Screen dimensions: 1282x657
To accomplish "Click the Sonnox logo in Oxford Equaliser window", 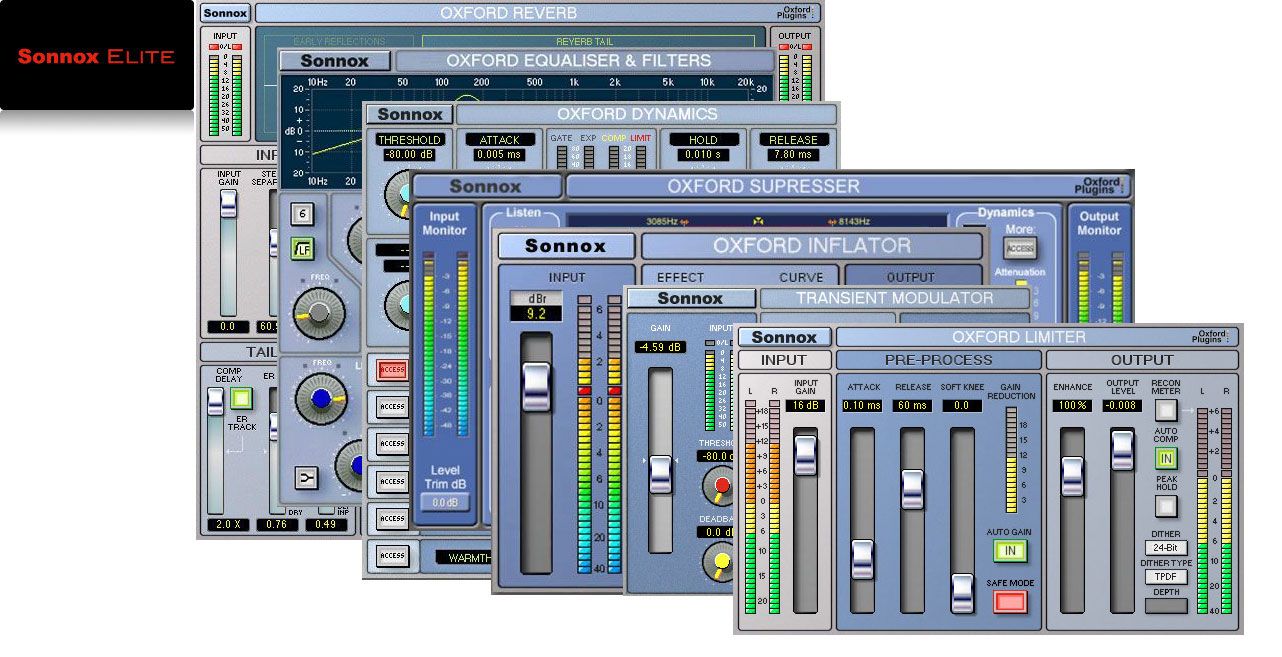I will pyautogui.click(x=336, y=61).
